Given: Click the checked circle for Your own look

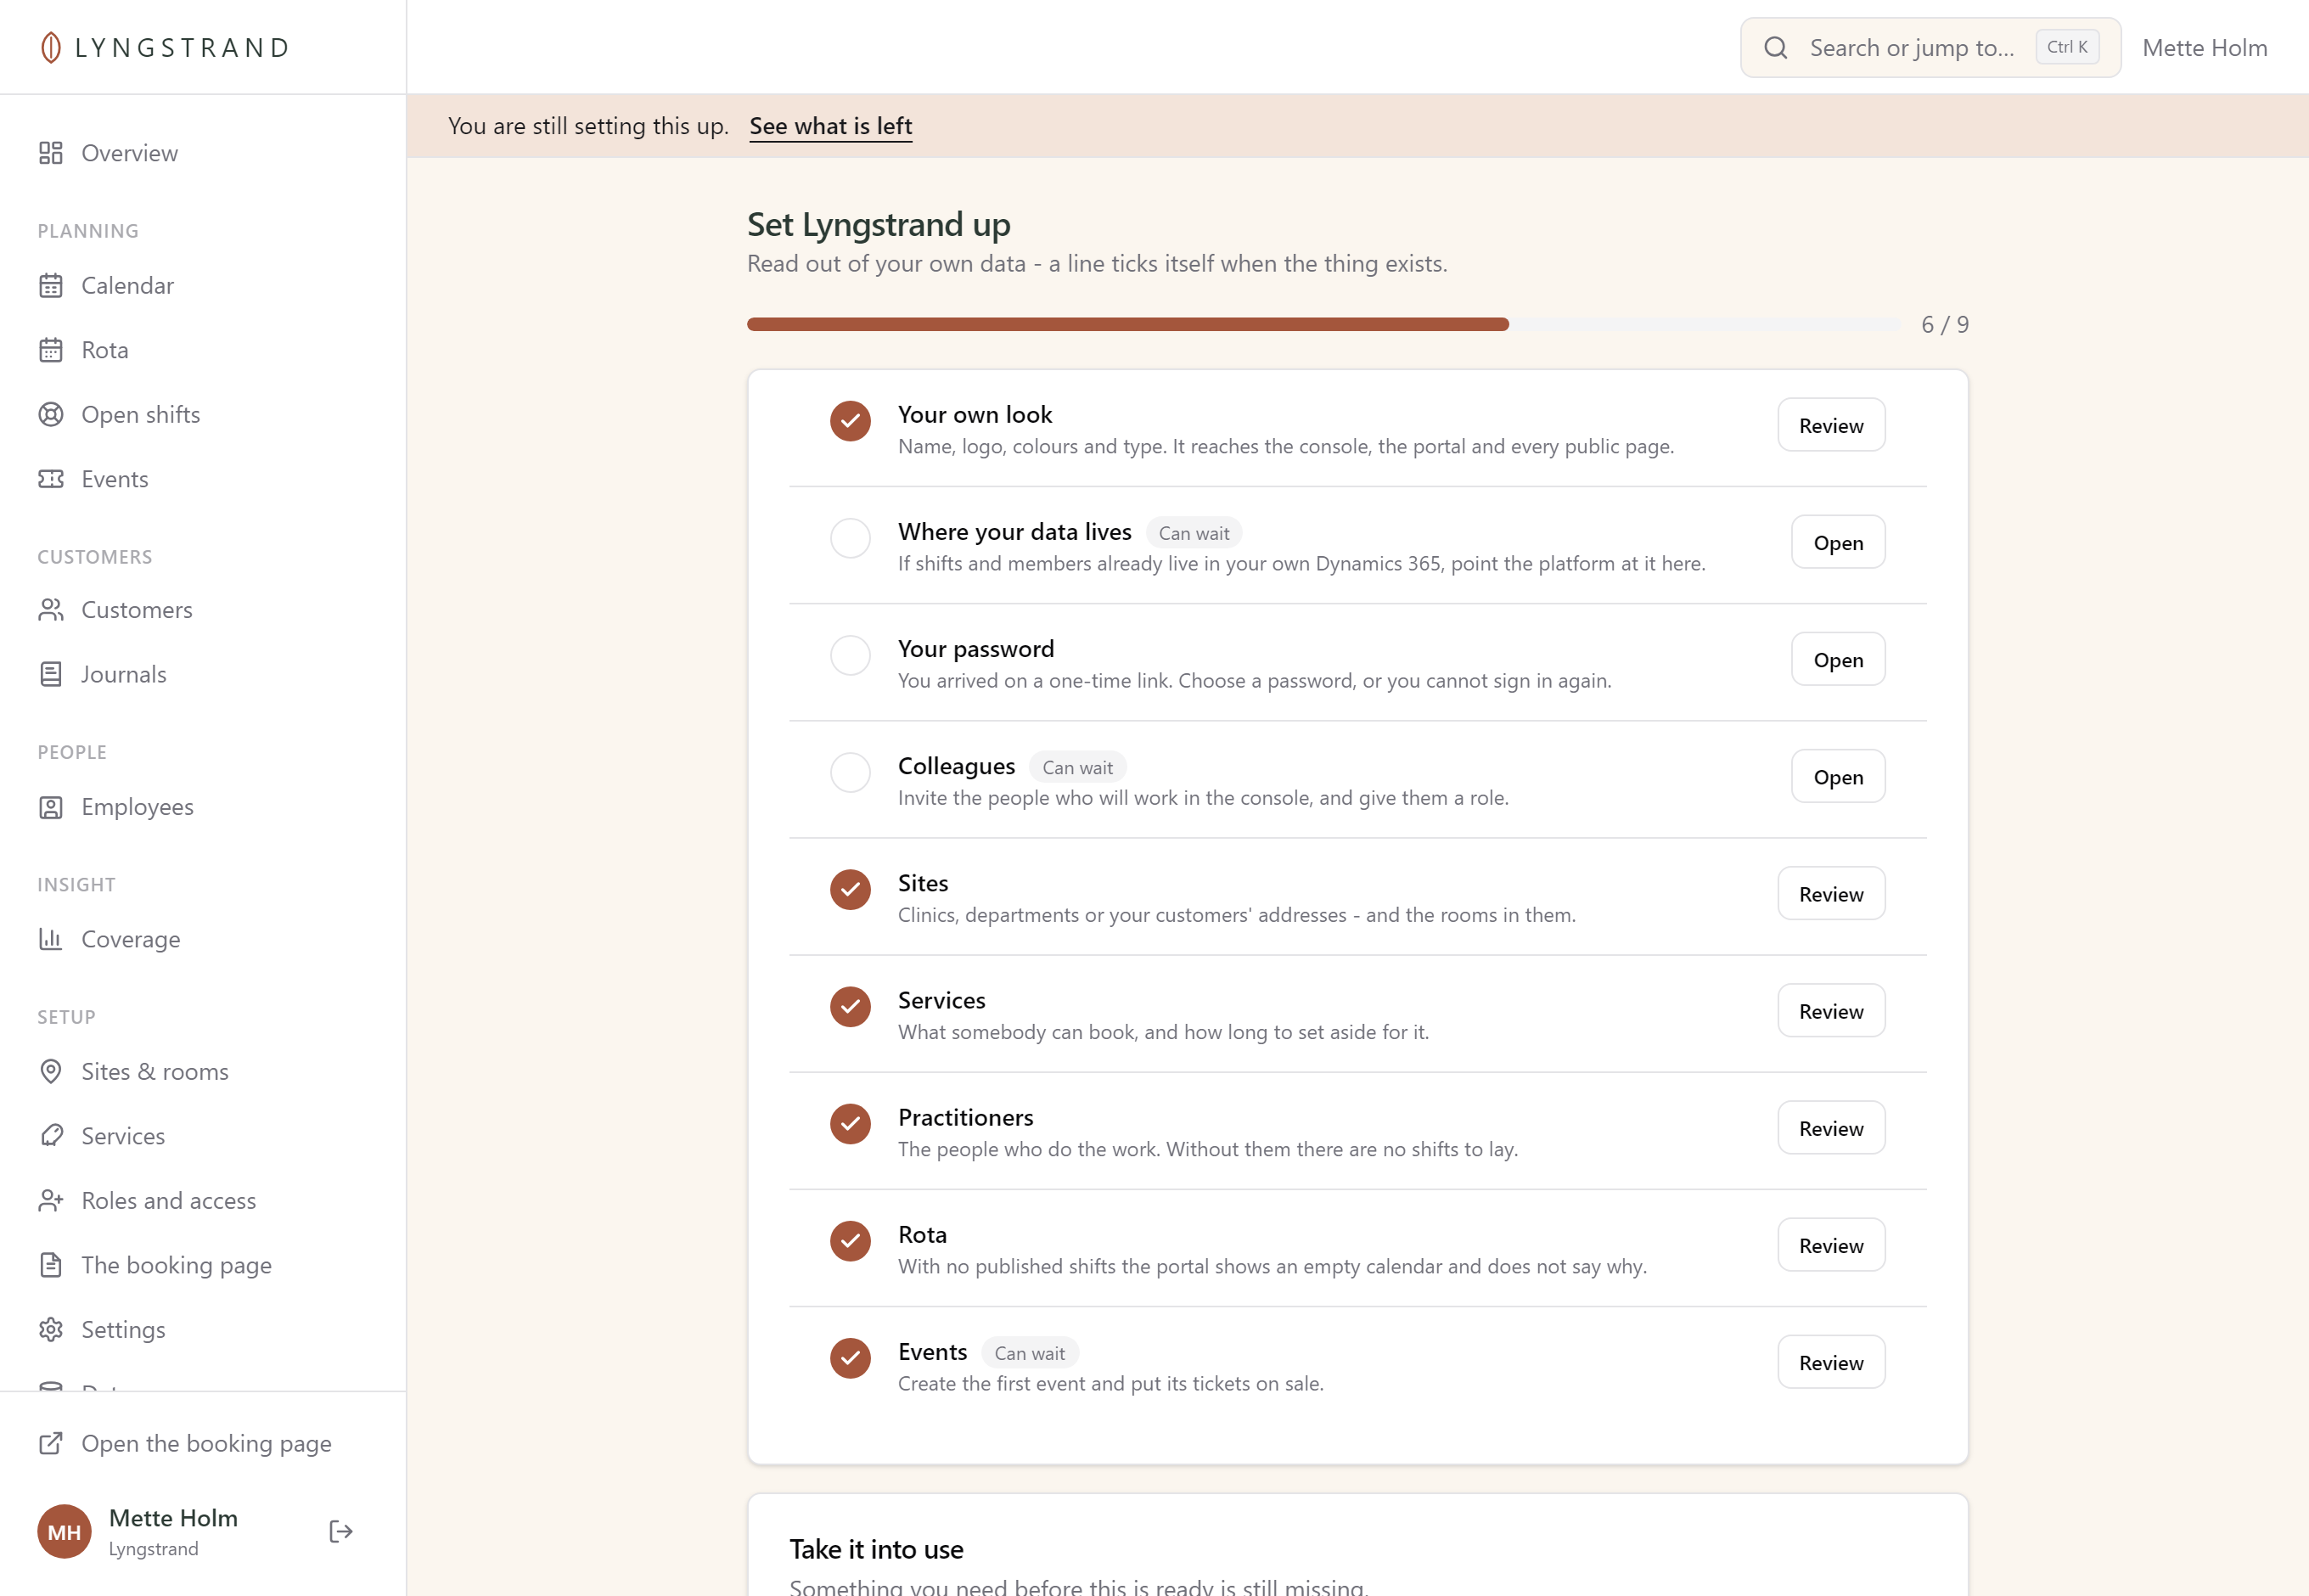Looking at the screenshot, I should pyautogui.click(x=851, y=422).
